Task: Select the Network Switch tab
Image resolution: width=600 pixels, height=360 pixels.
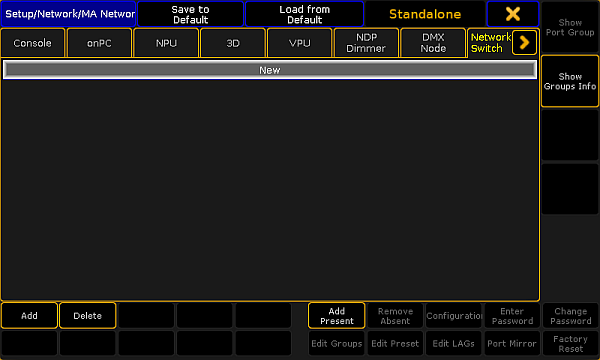Action: [490, 43]
